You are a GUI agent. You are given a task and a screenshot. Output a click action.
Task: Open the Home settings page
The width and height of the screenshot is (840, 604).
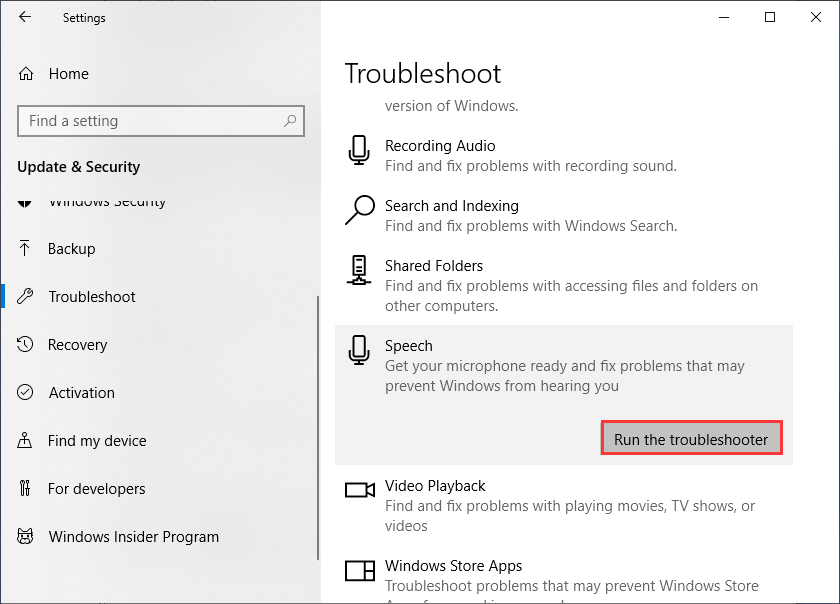point(69,73)
